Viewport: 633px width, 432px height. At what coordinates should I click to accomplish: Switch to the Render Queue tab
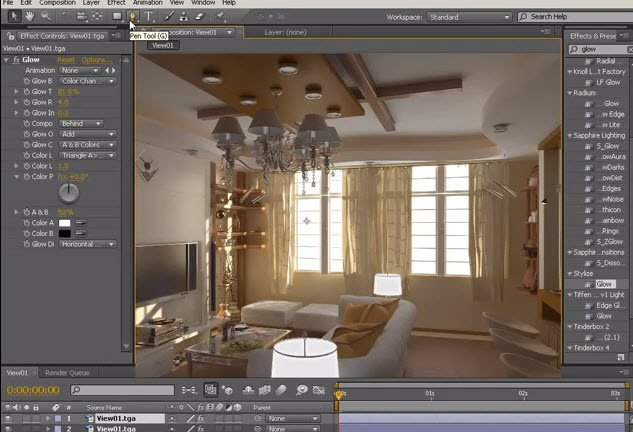click(67, 373)
